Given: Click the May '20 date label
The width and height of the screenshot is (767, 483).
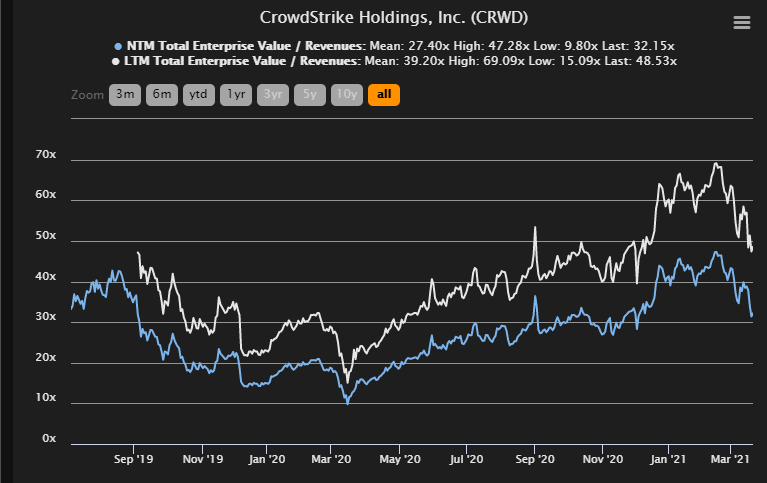Looking at the screenshot, I should [x=400, y=460].
